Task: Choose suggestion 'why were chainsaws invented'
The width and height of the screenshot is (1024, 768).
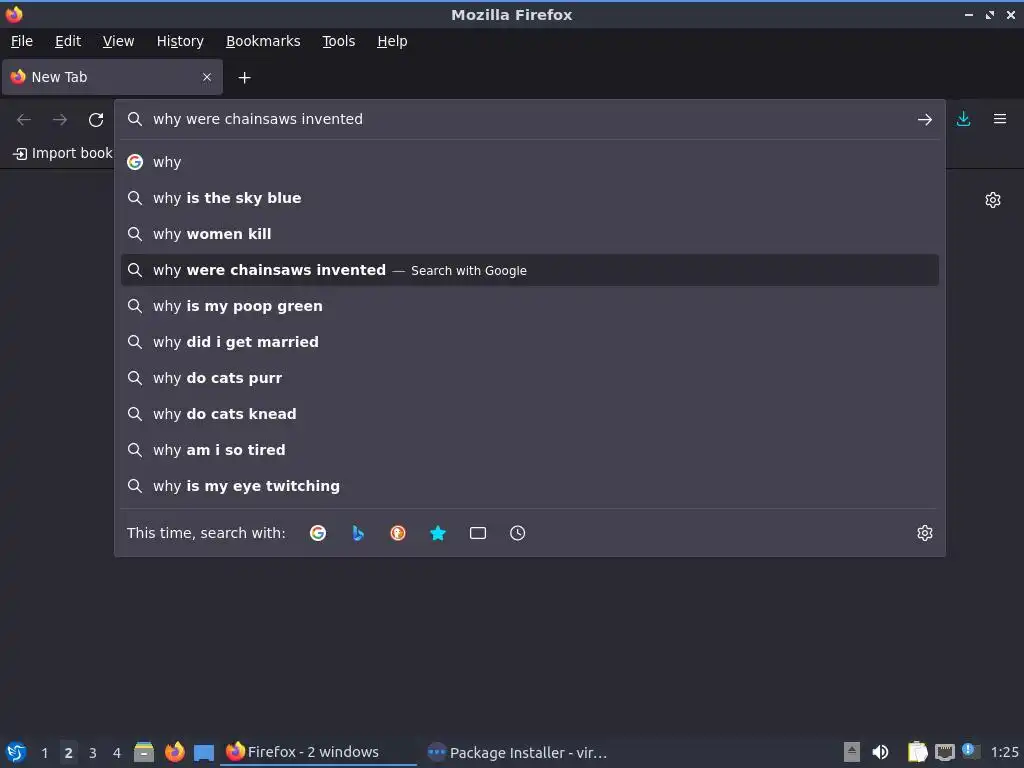Action: (x=530, y=270)
